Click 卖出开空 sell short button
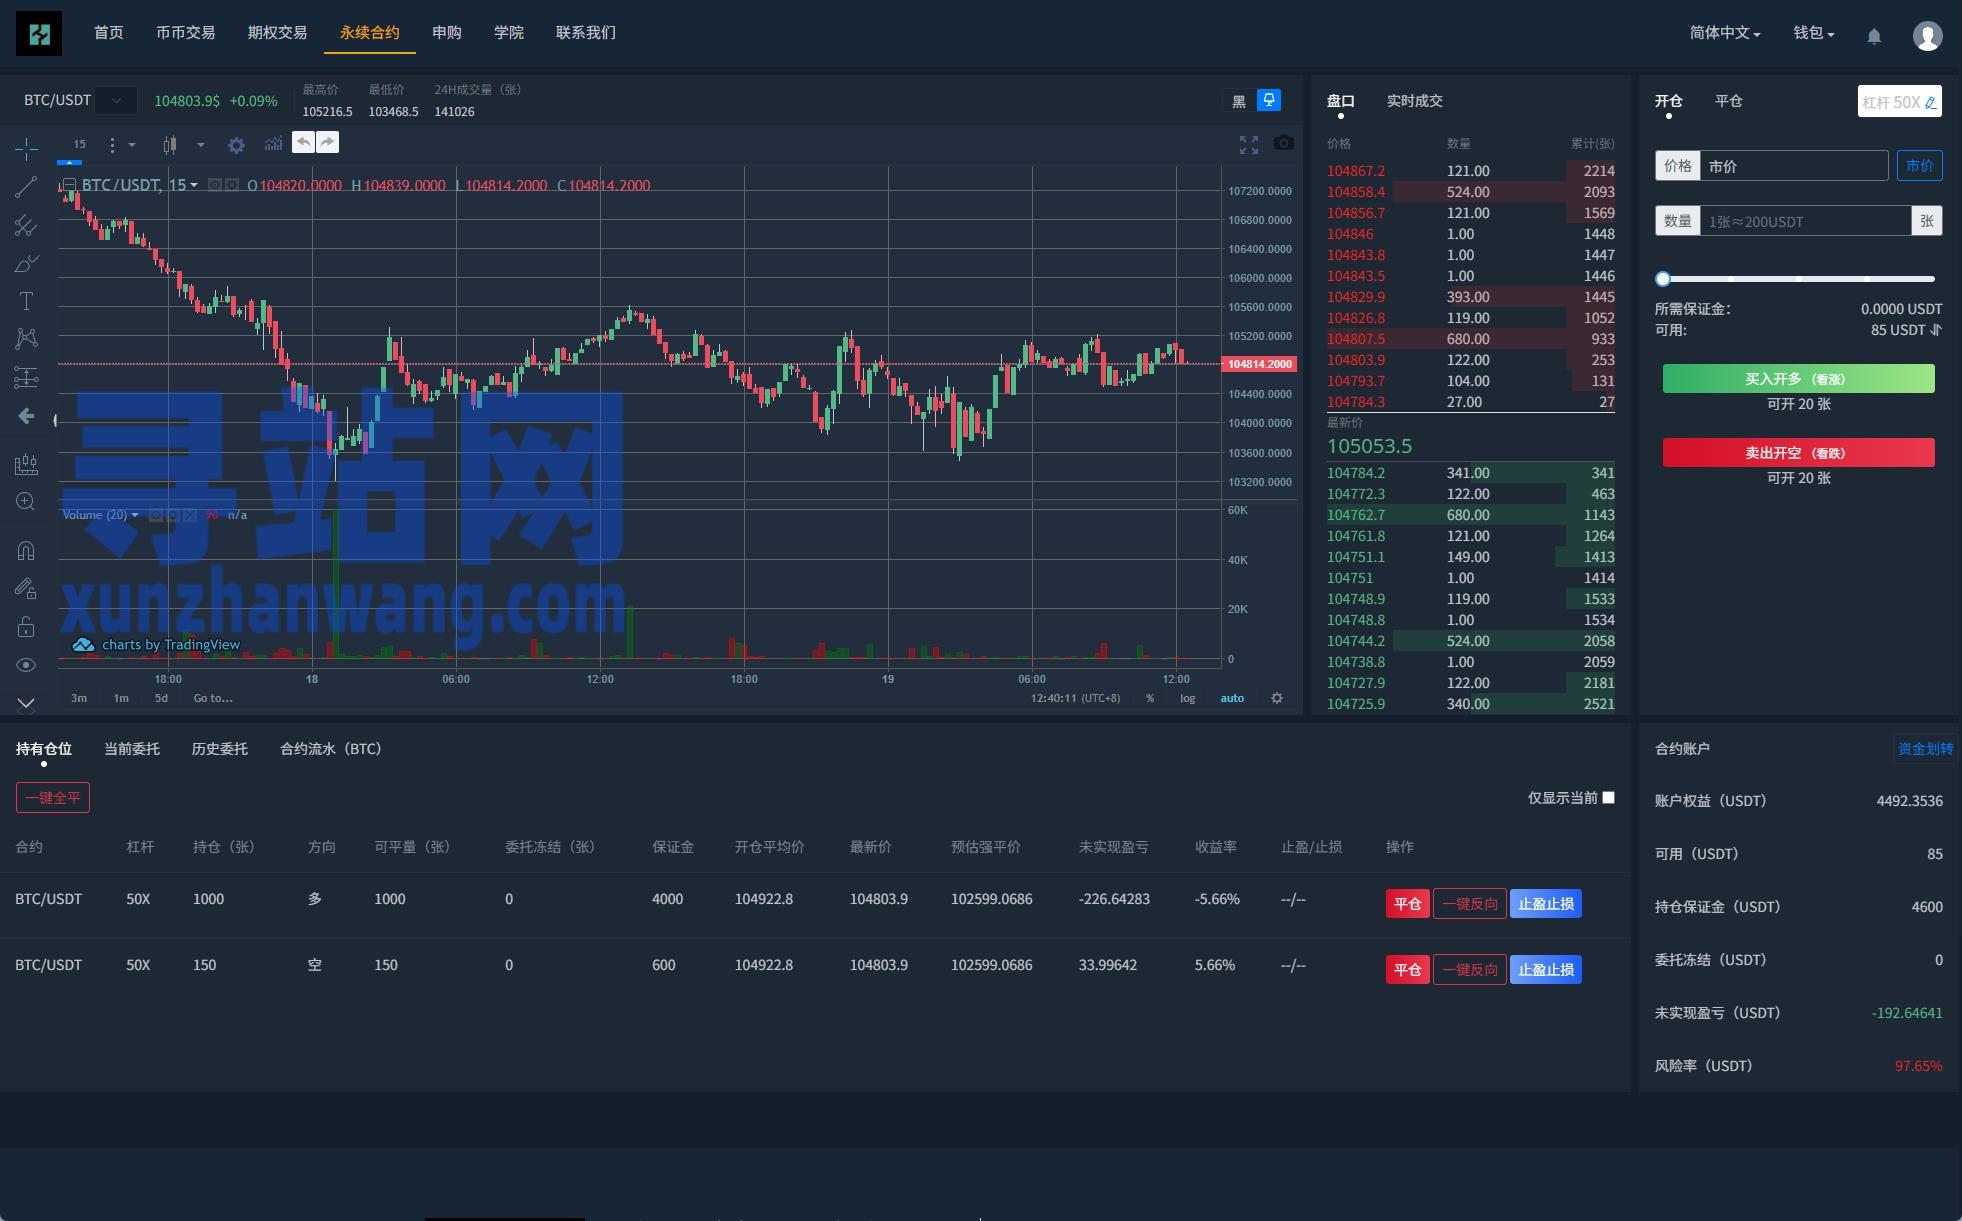Viewport: 1962px width, 1221px height. pyautogui.click(x=1798, y=453)
